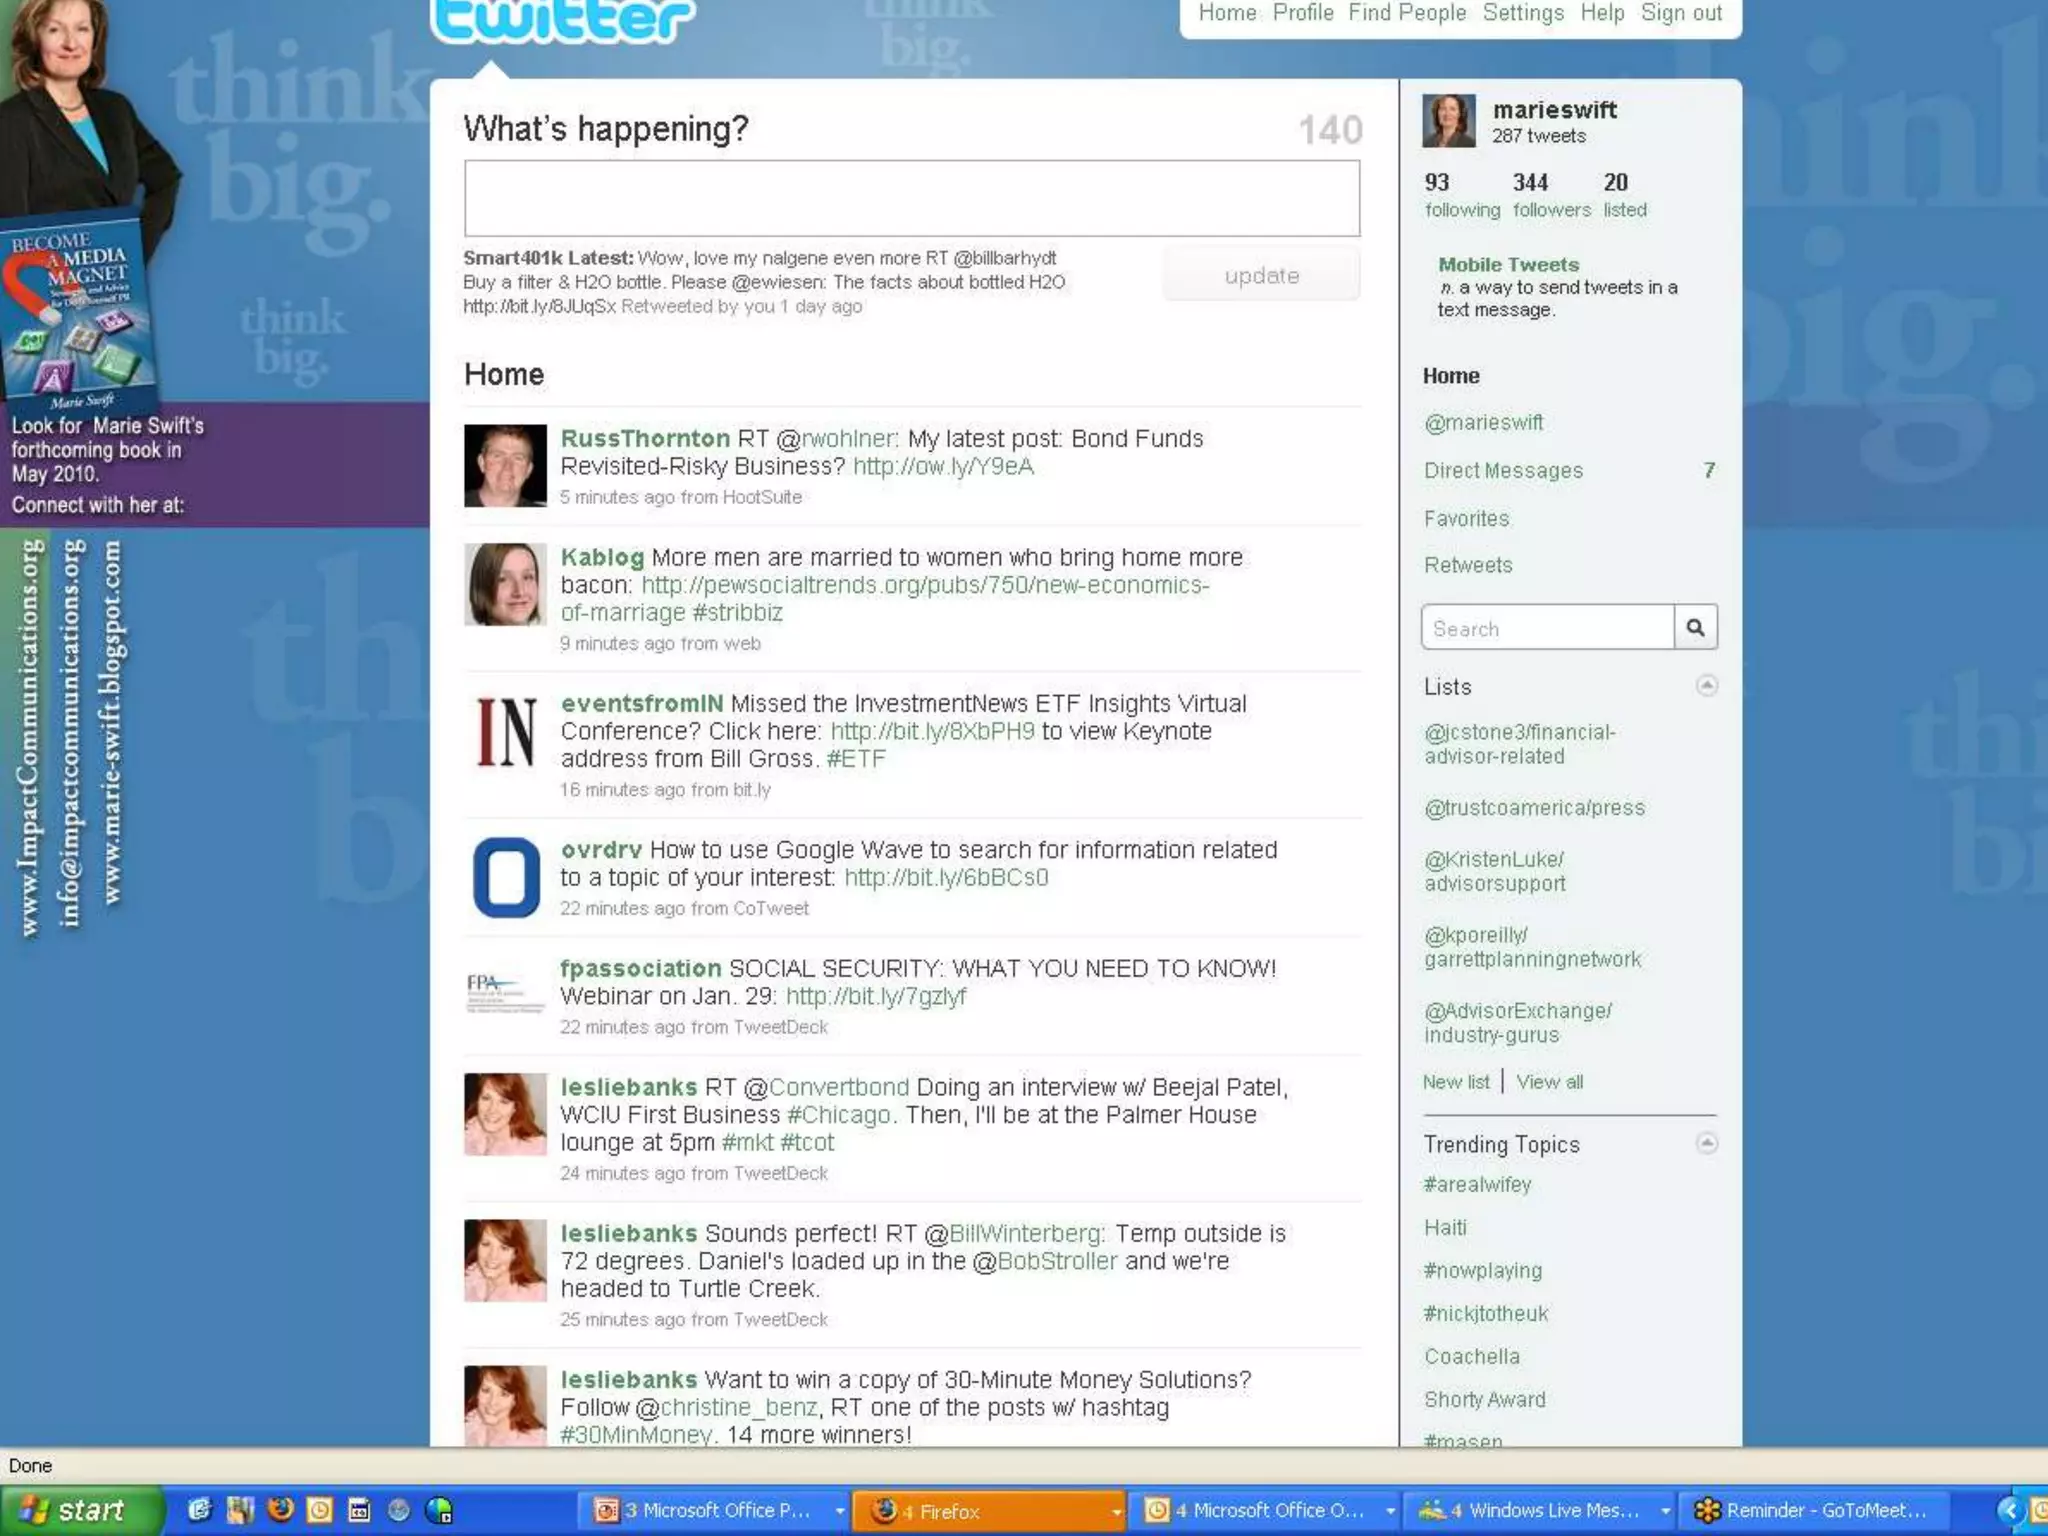This screenshot has width=2048, height=1536.
Task: Open the @marieswift mentions link
Action: [x=1483, y=422]
